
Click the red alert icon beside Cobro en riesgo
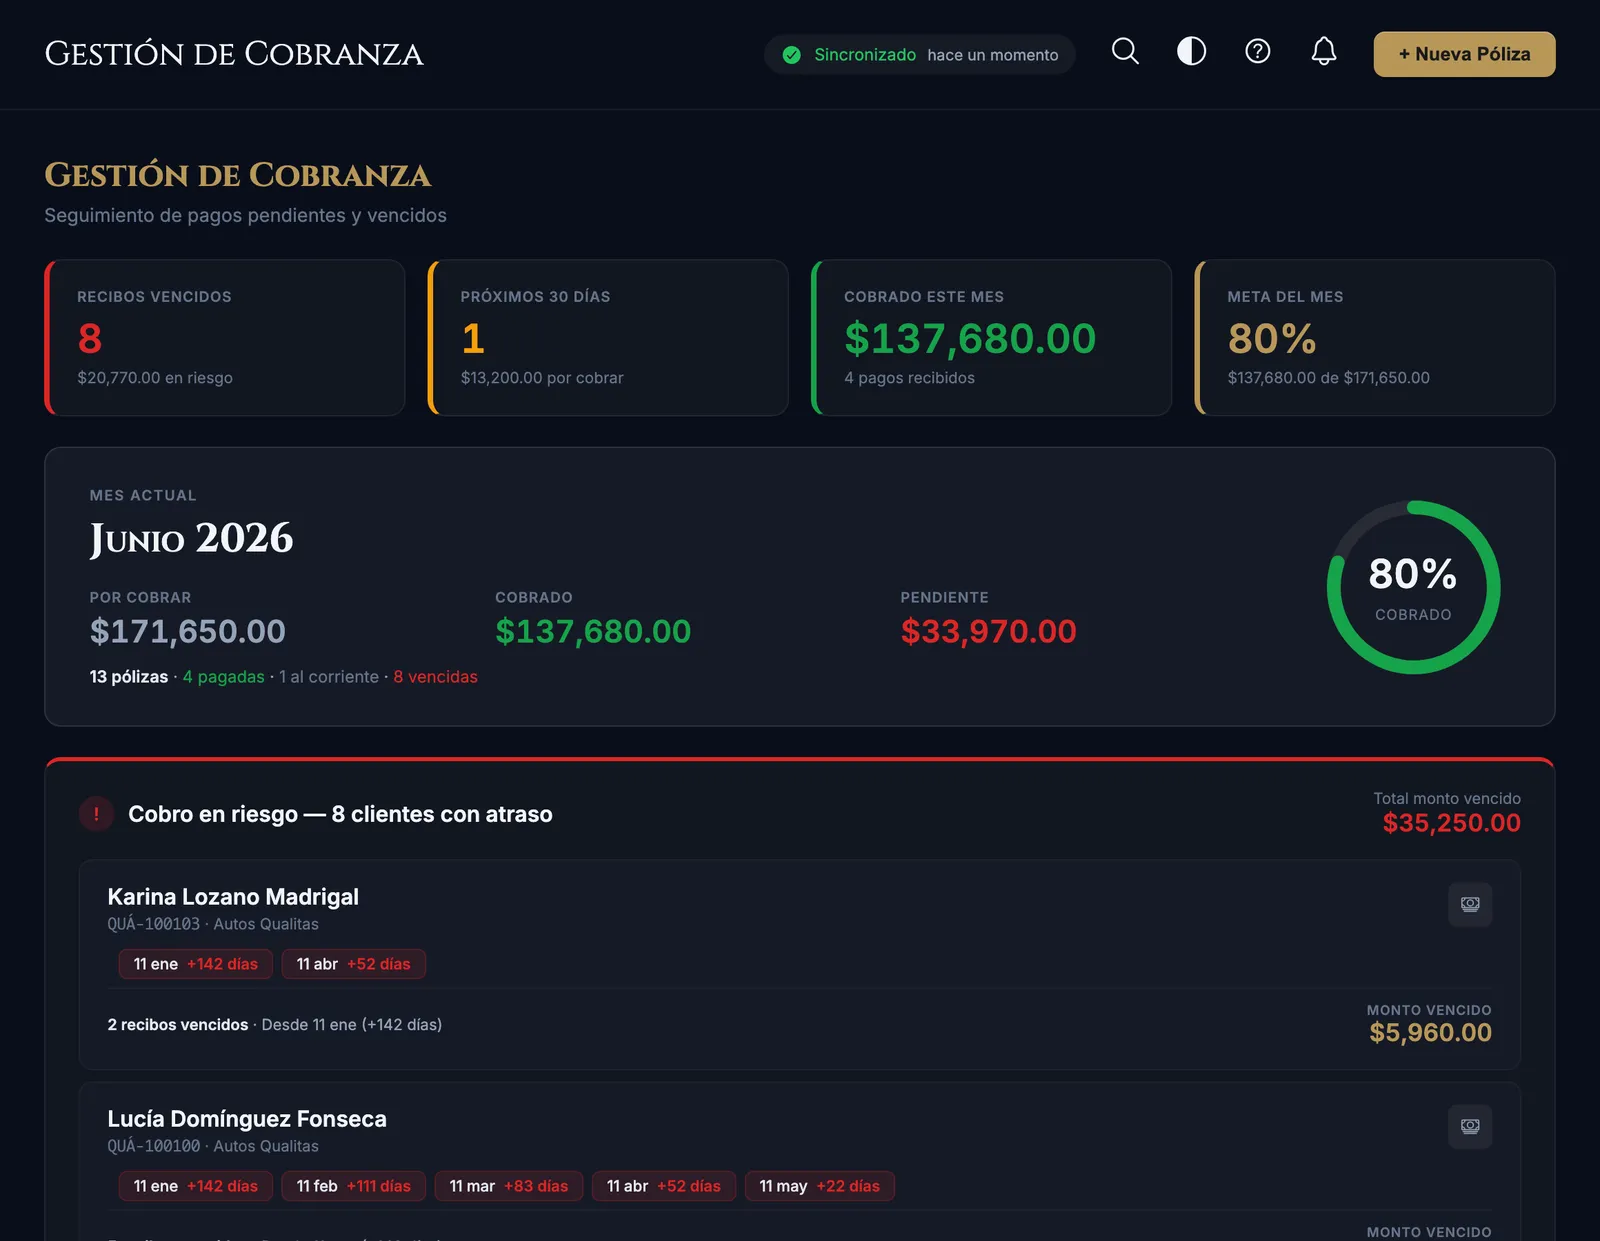(96, 814)
